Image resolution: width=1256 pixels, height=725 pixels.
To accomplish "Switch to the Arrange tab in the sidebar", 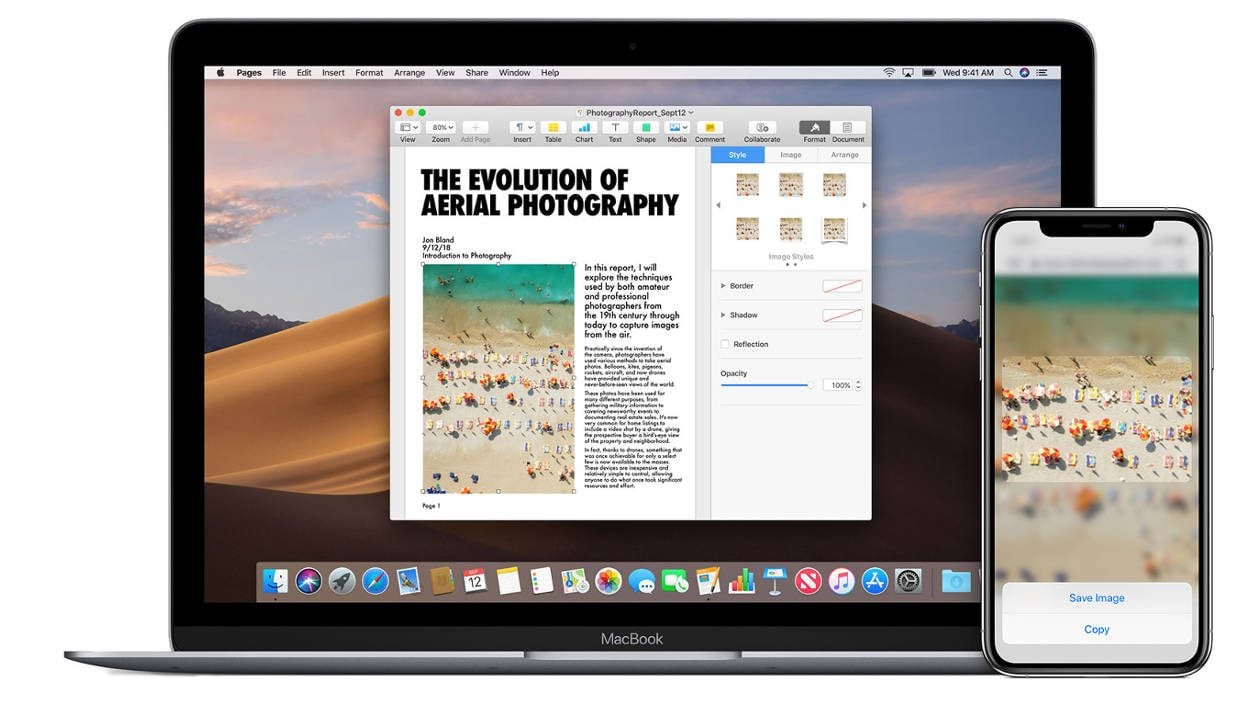I will pos(845,155).
